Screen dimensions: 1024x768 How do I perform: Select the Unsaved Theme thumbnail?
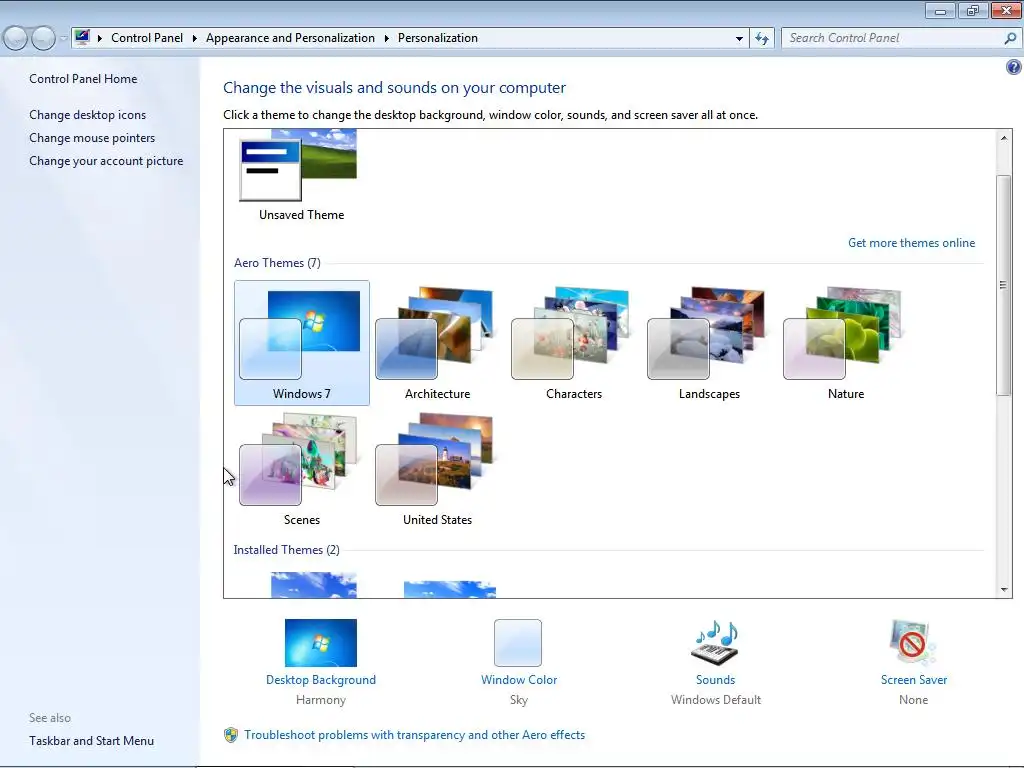tap(298, 165)
